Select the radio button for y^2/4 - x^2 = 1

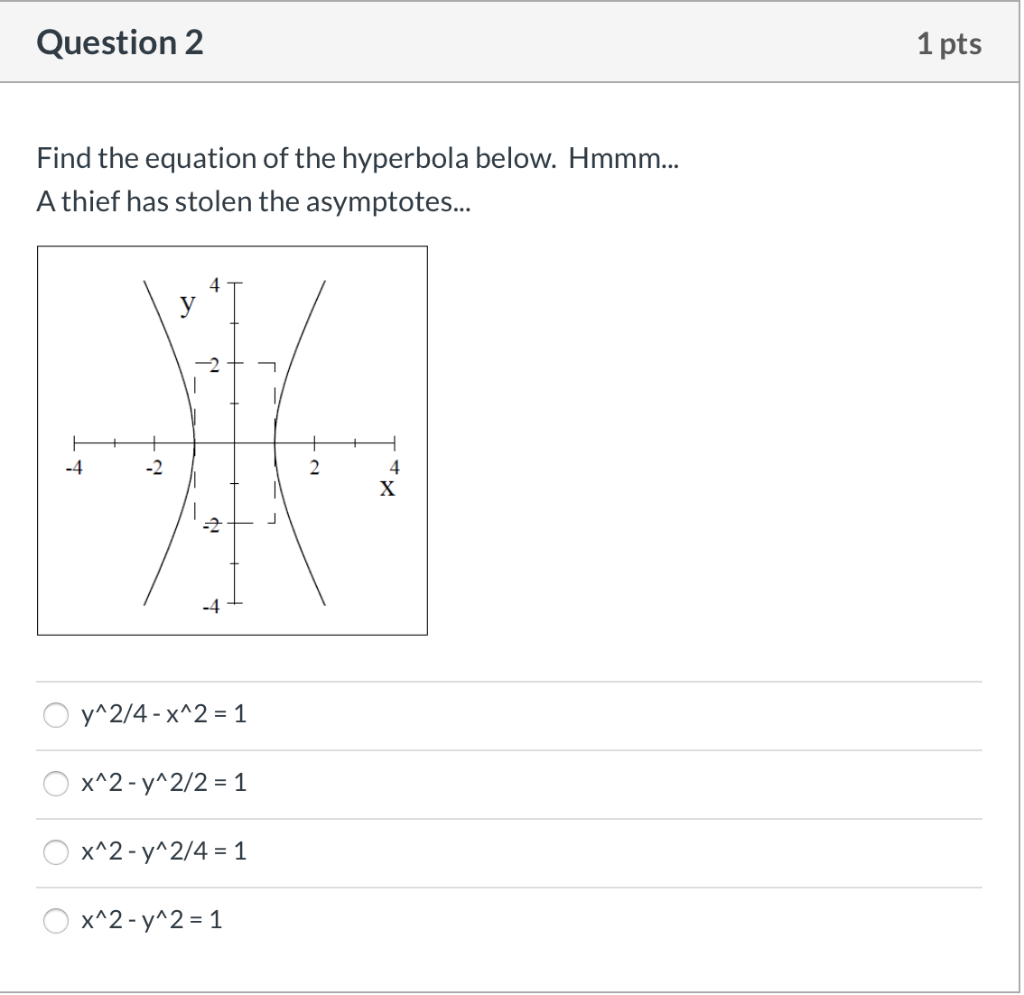[x=55, y=714]
